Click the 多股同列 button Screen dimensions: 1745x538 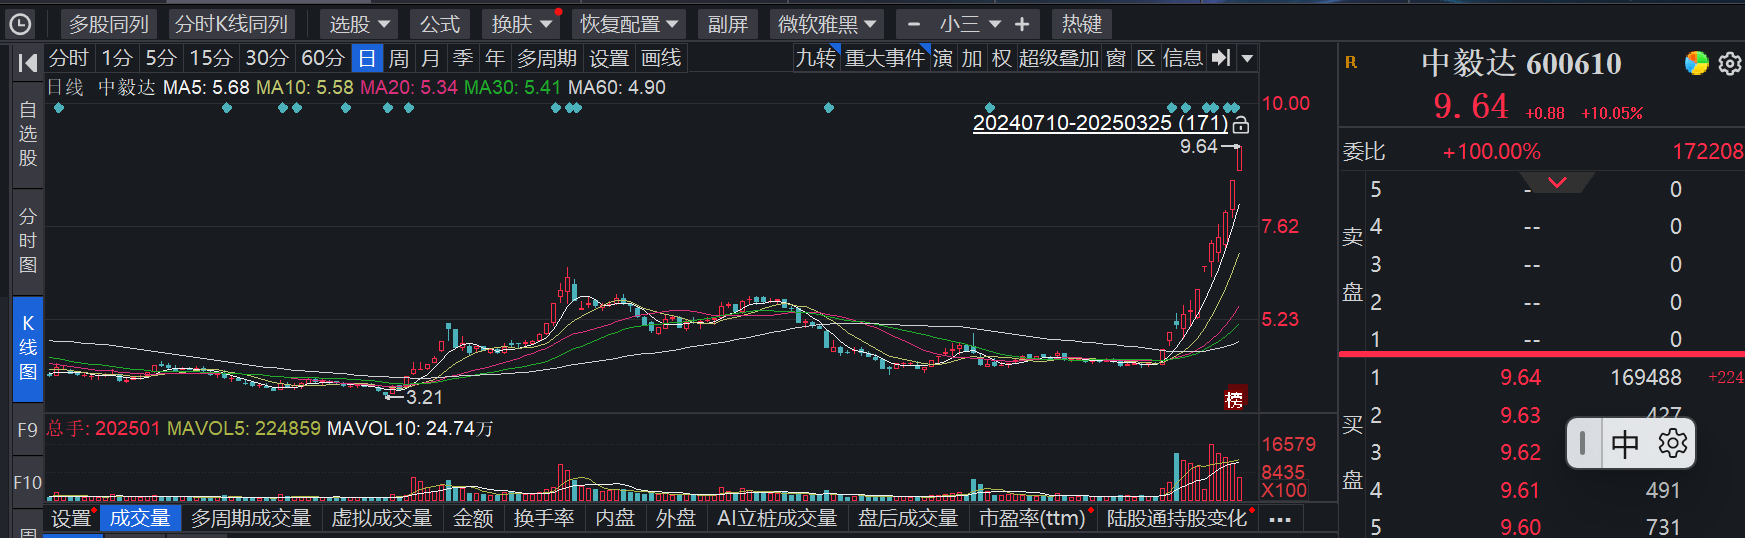(x=108, y=24)
